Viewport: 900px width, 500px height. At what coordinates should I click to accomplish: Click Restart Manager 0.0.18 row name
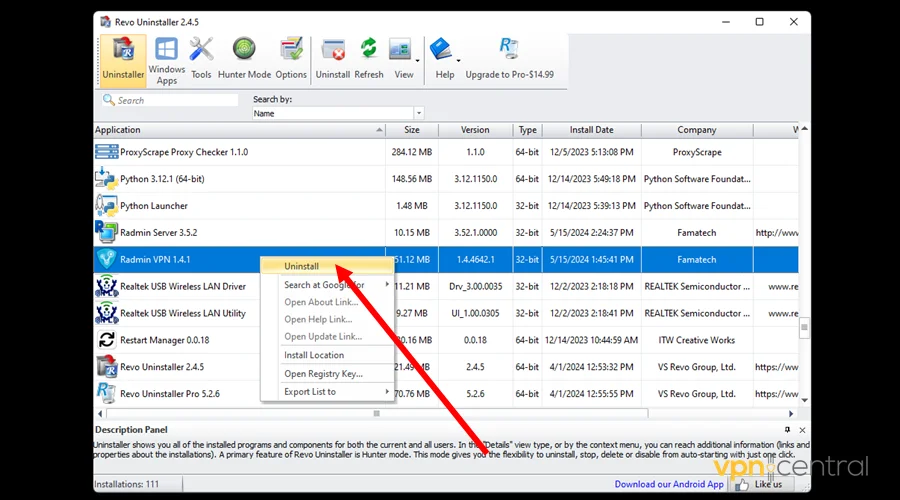click(164, 340)
